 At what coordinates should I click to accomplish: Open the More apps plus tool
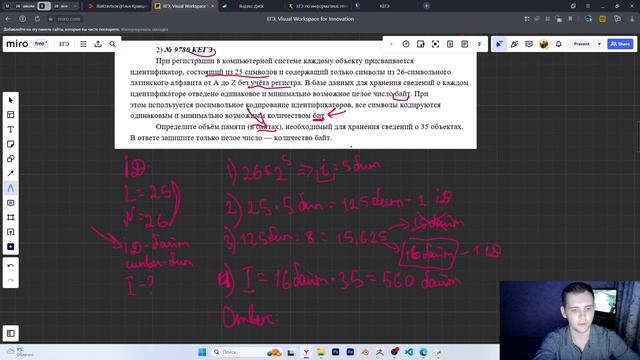[11, 247]
